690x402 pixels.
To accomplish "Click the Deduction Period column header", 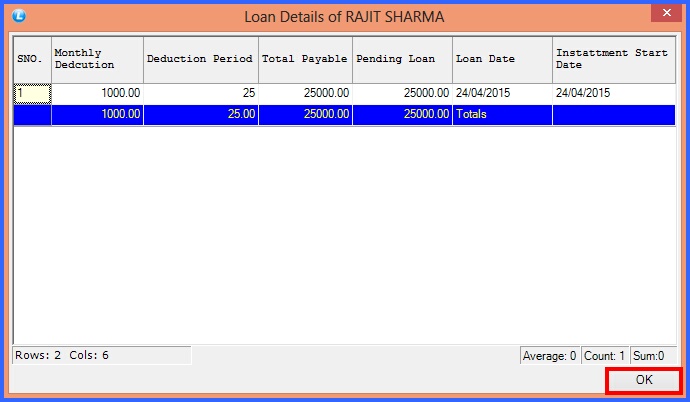I will point(201,60).
